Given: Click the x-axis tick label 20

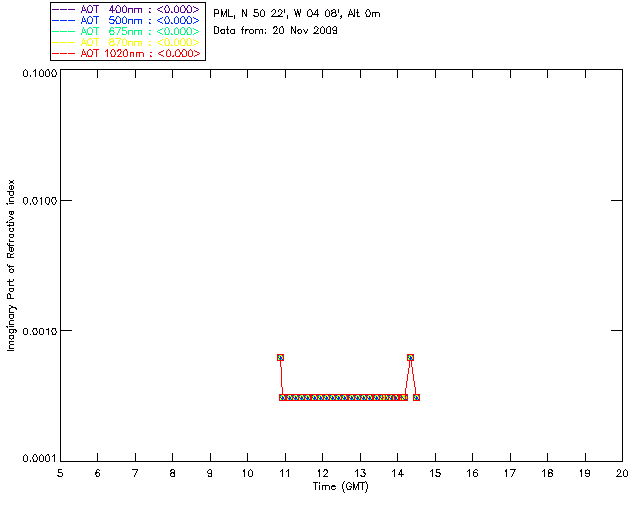Looking at the screenshot, I should 622,473.
